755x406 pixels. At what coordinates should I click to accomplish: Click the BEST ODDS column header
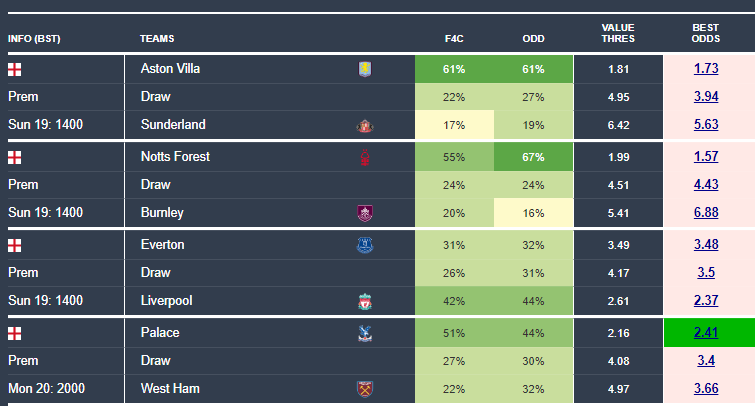(x=706, y=33)
